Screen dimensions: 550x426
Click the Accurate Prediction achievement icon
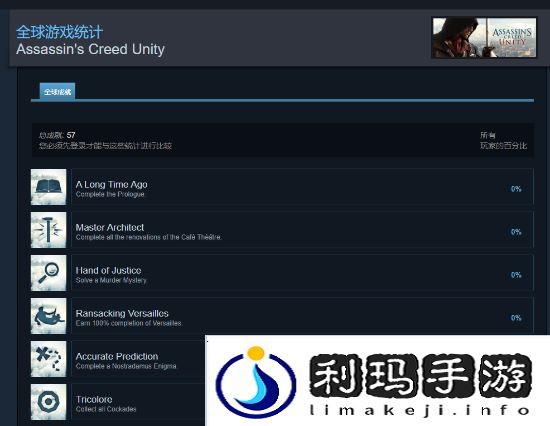coord(48,359)
